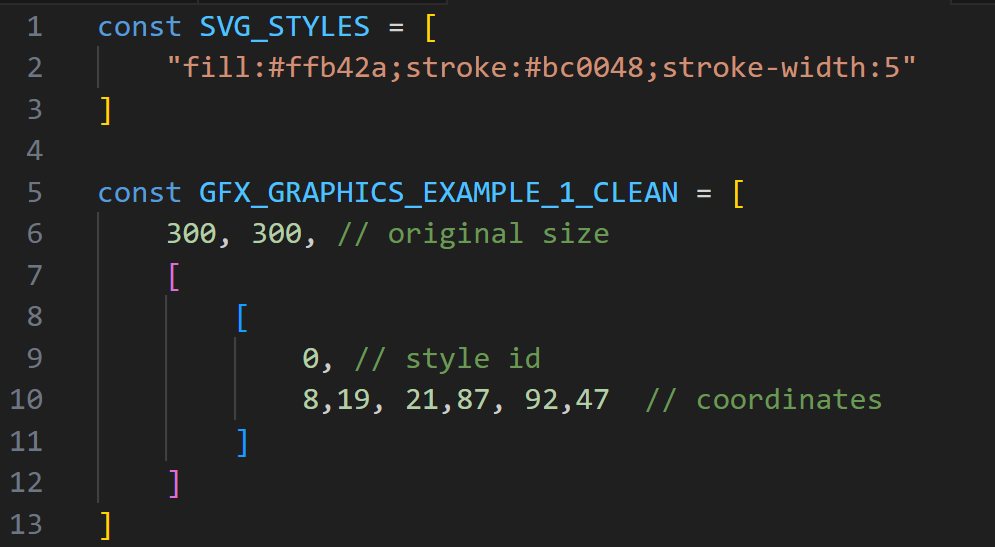Image resolution: width=995 pixels, height=547 pixels.
Task: Click line number 5 in the gutter
Action: (35, 192)
